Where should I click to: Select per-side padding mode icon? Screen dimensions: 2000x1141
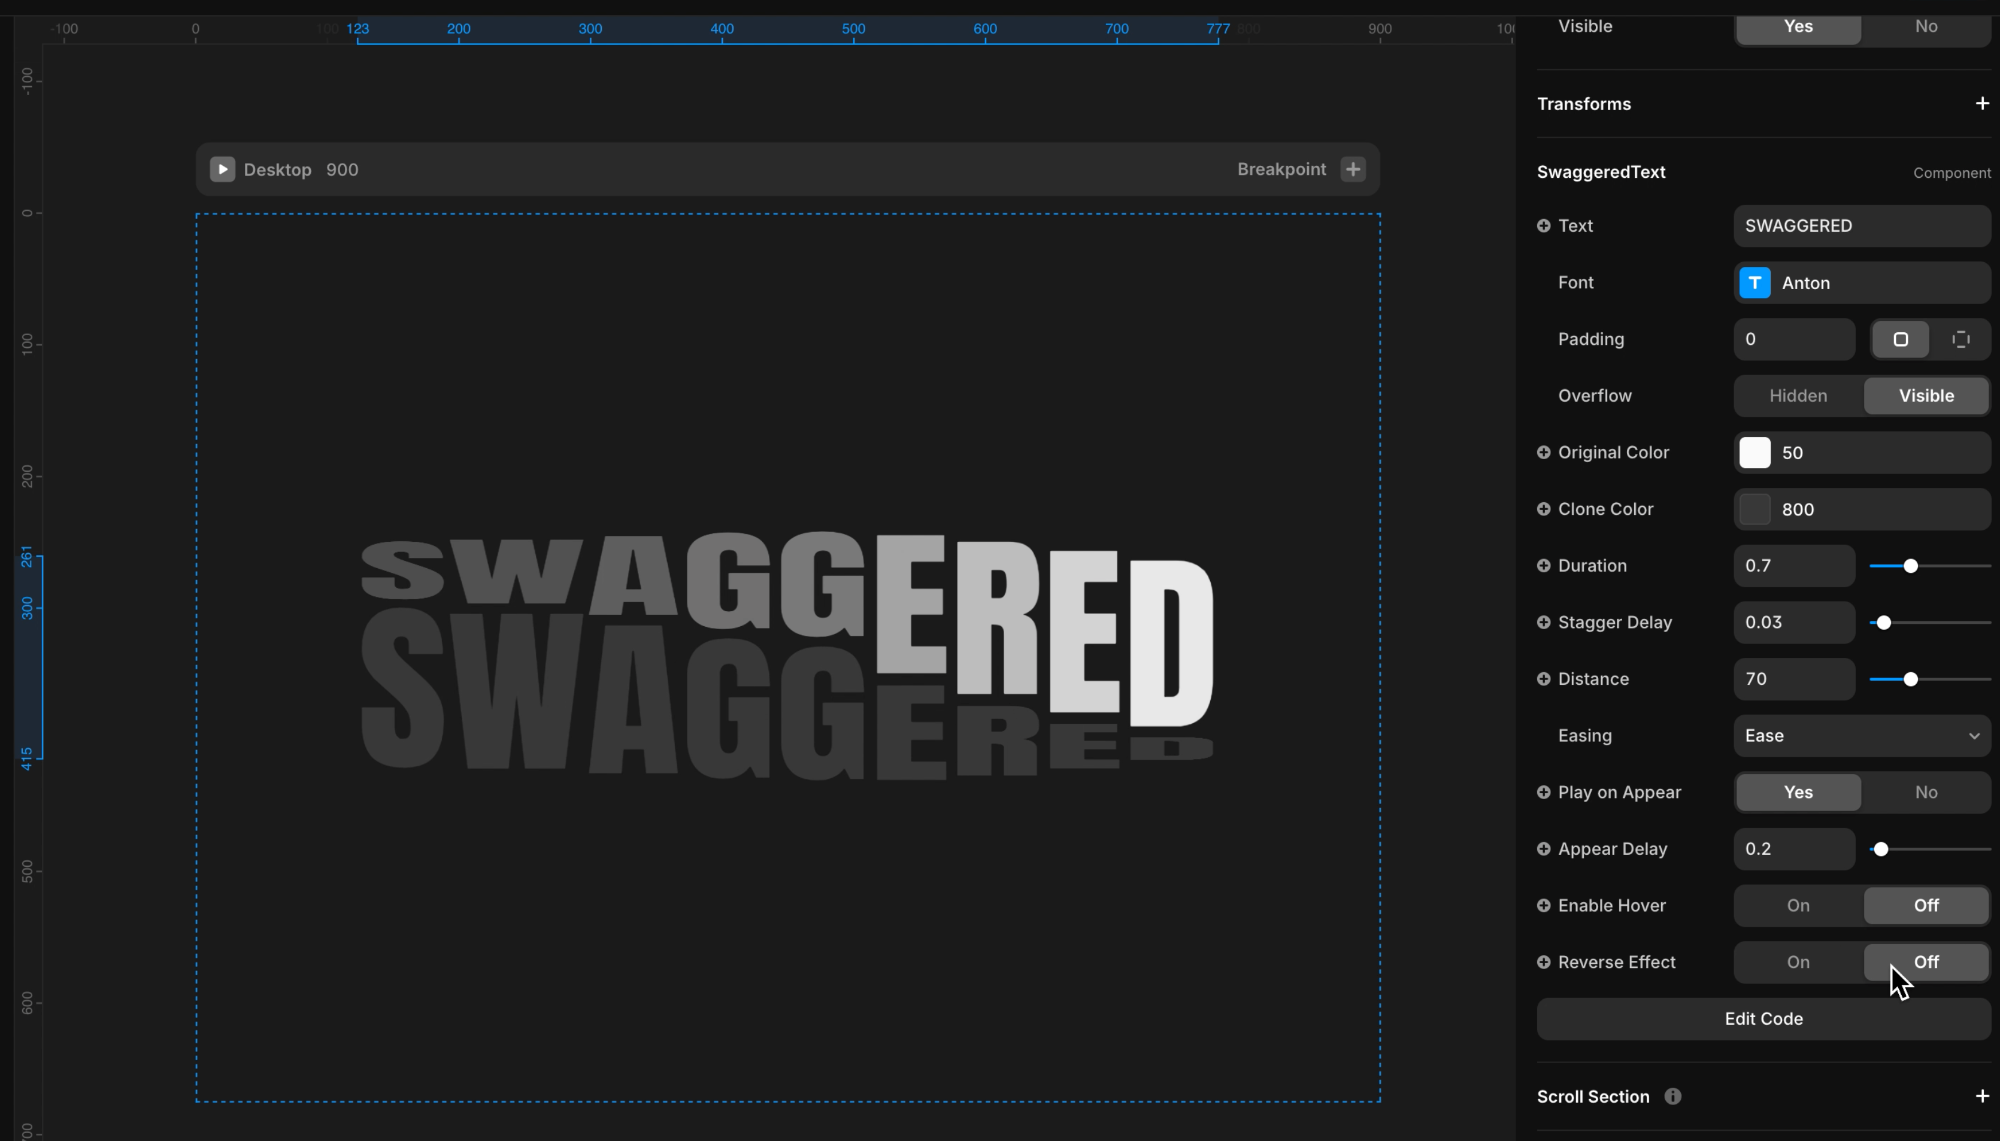(x=1960, y=340)
